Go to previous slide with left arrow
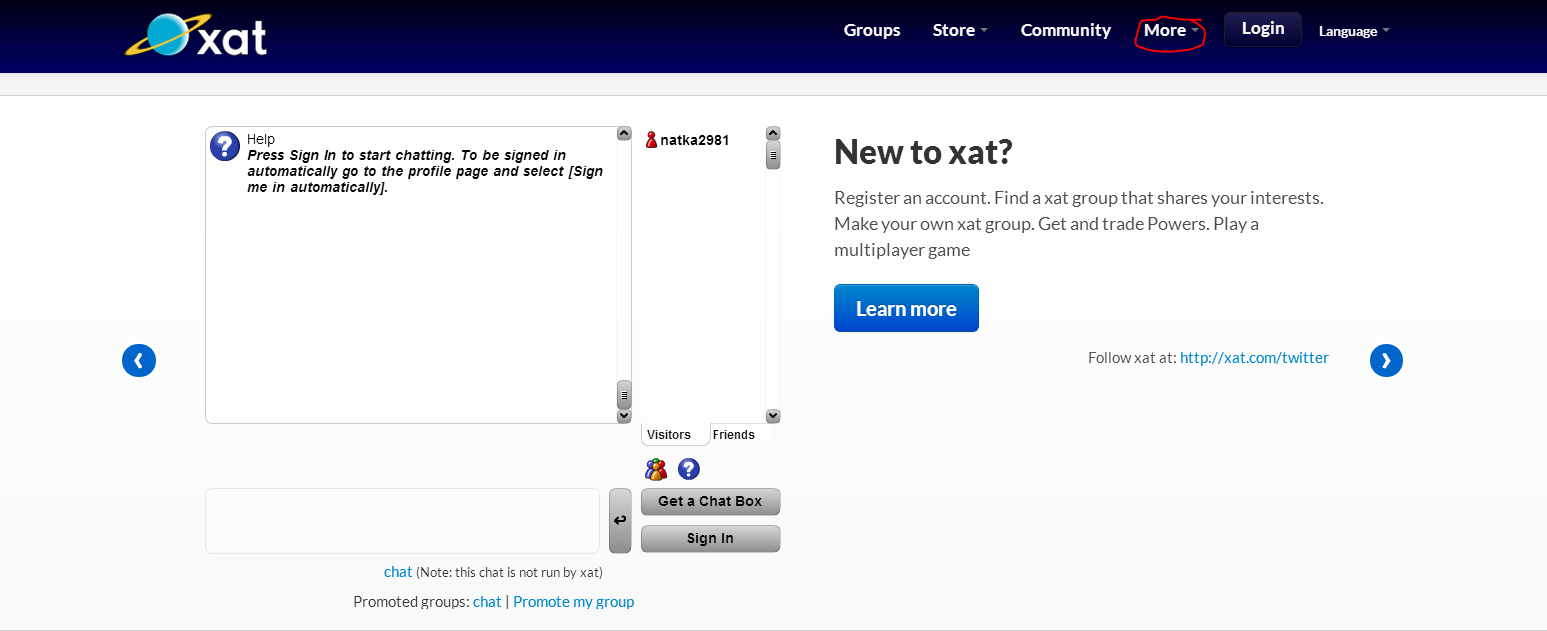1547x631 pixels. coord(139,360)
